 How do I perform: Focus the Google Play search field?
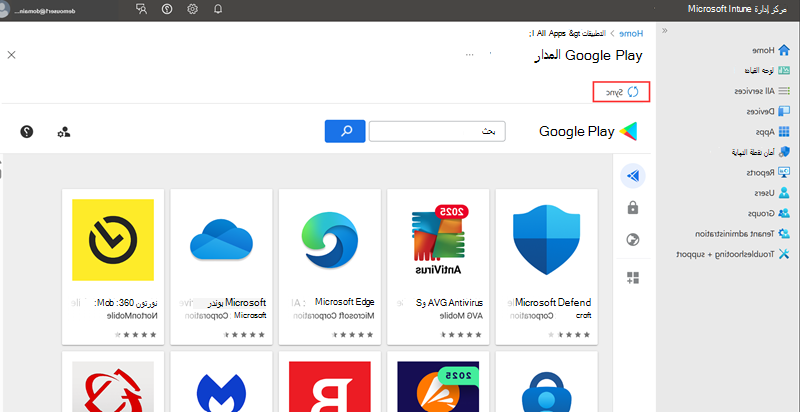click(437, 132)
